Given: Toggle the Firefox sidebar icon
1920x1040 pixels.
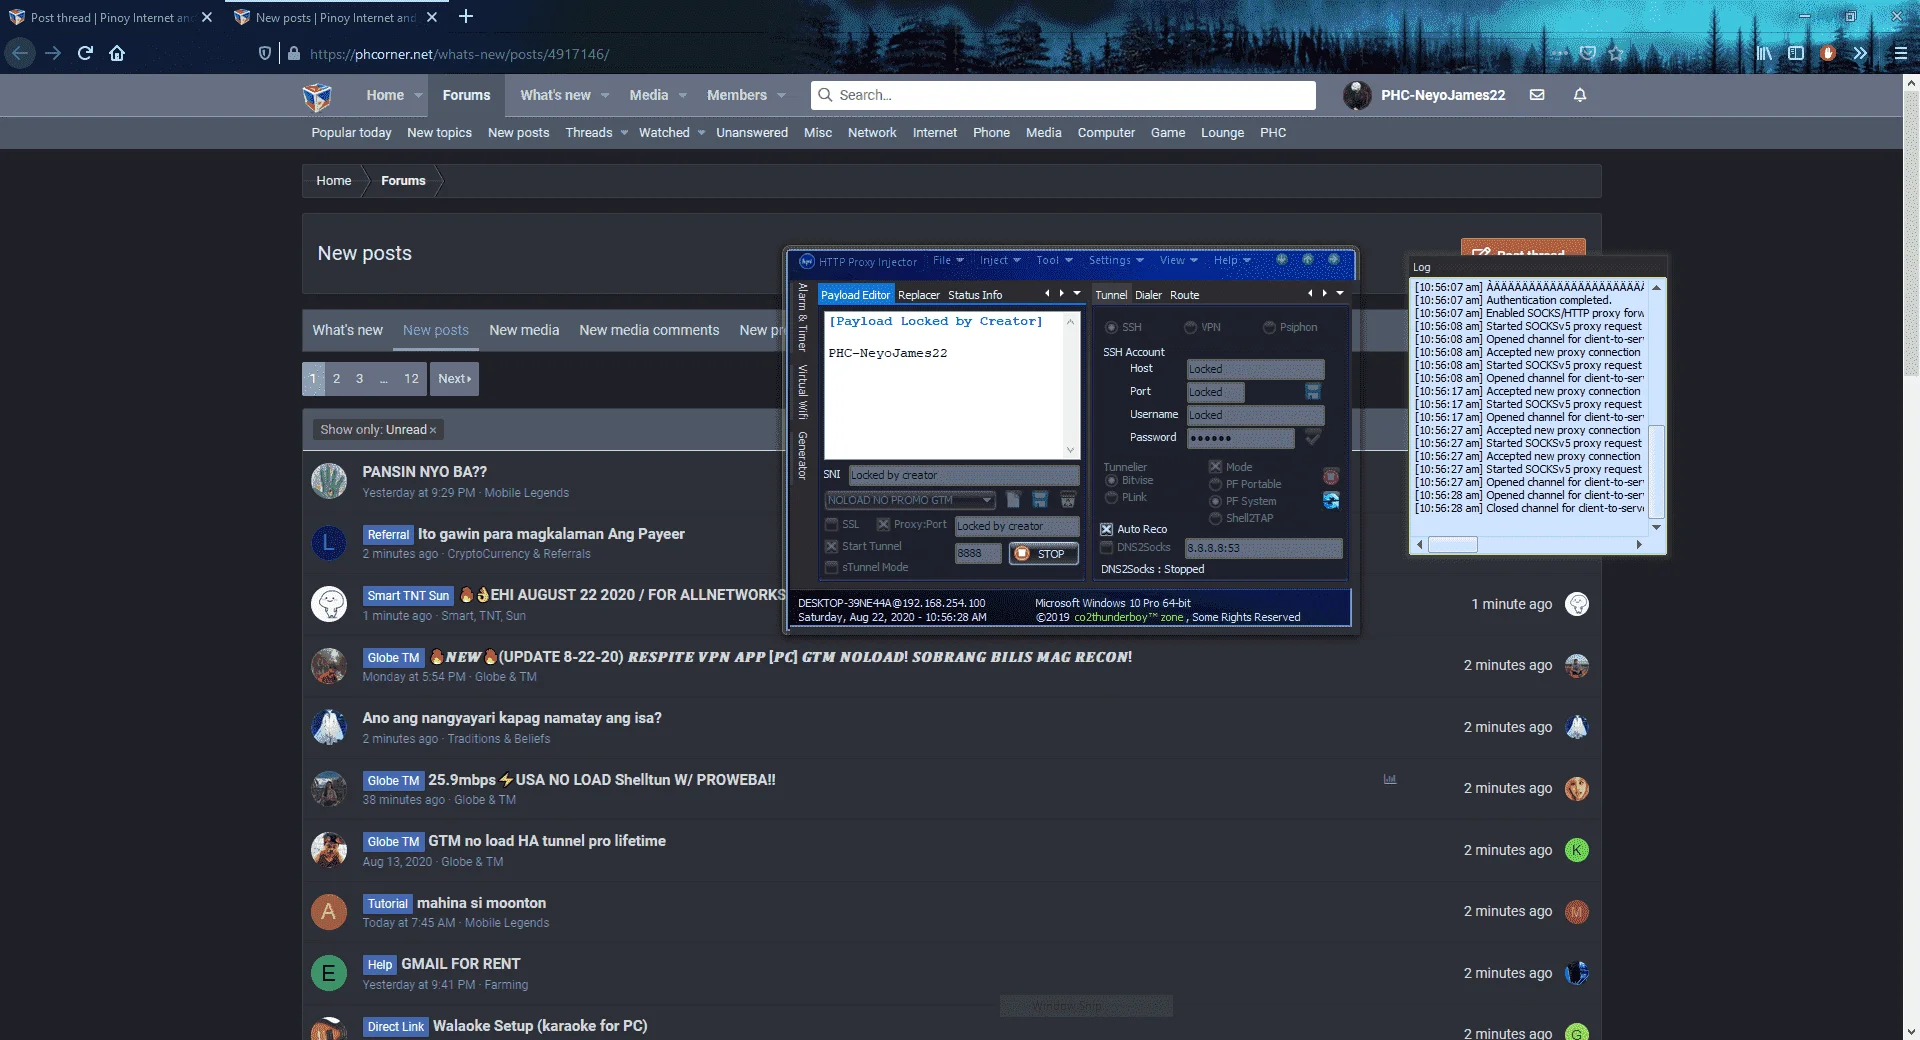Looking at the screenshot, I should coord(1796,53).
